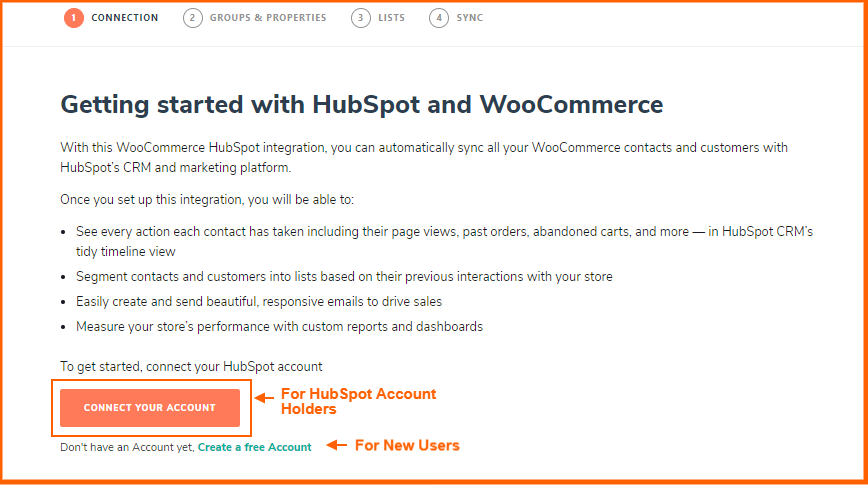Viewport: 868px width, 485px height.
Task: Click the responsive emails bullet item
Action: 259,302
